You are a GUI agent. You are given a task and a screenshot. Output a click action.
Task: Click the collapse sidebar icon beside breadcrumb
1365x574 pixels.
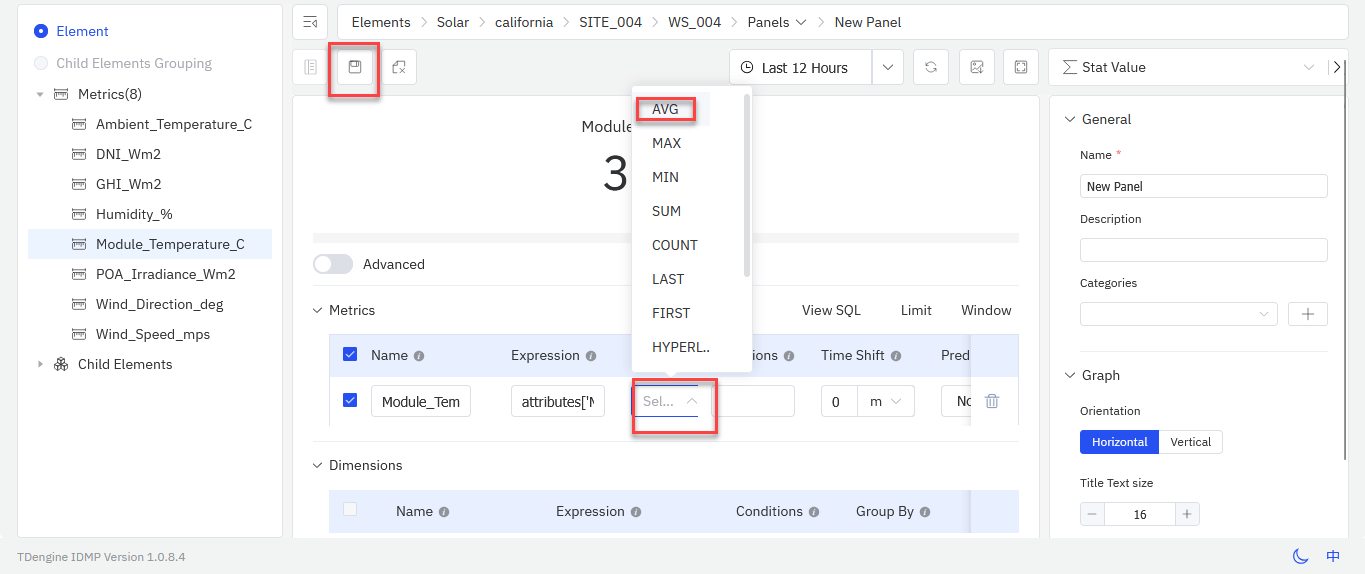[310, 22]
